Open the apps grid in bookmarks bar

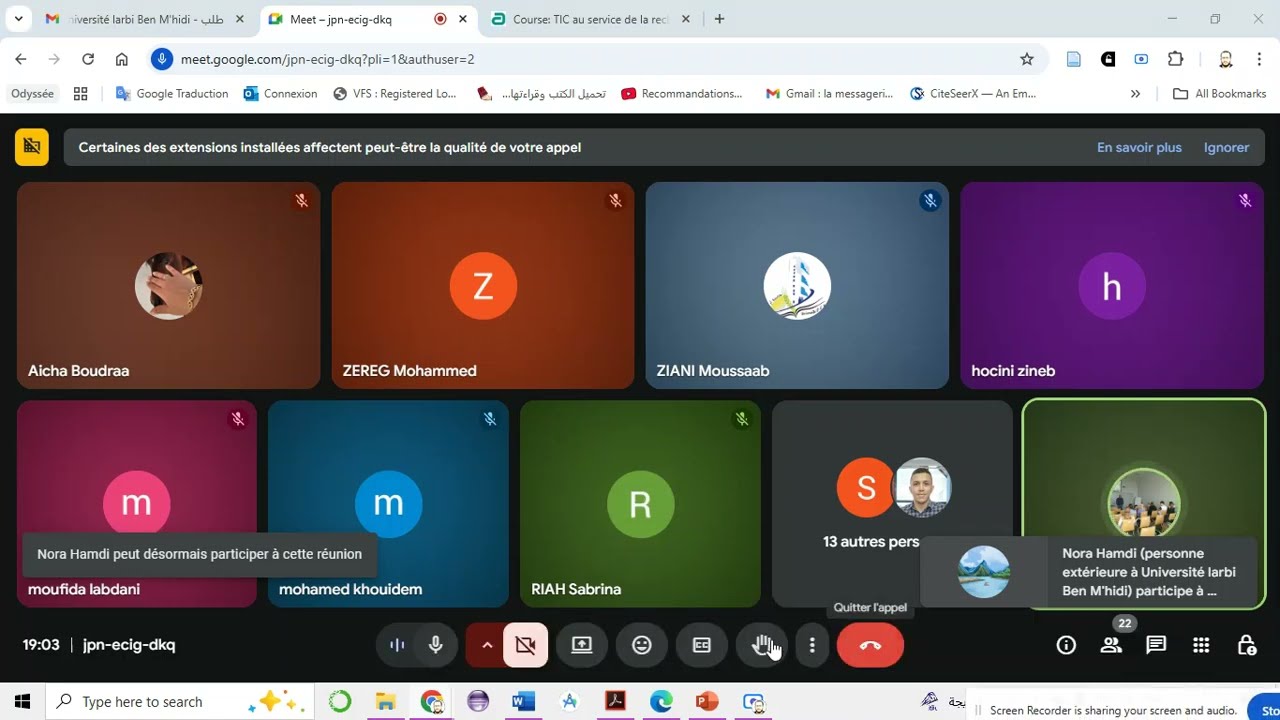[81, 93]
